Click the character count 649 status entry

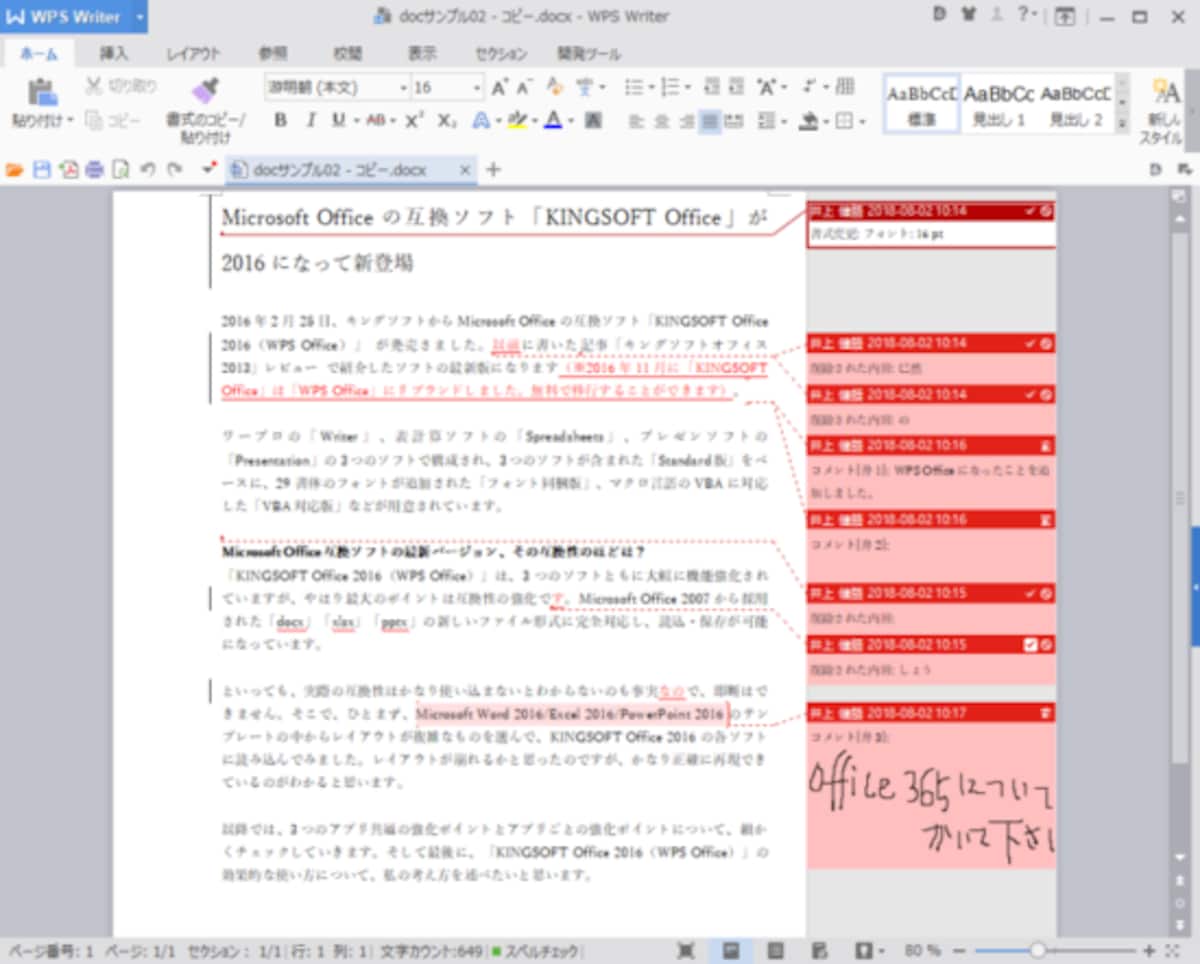431,950
